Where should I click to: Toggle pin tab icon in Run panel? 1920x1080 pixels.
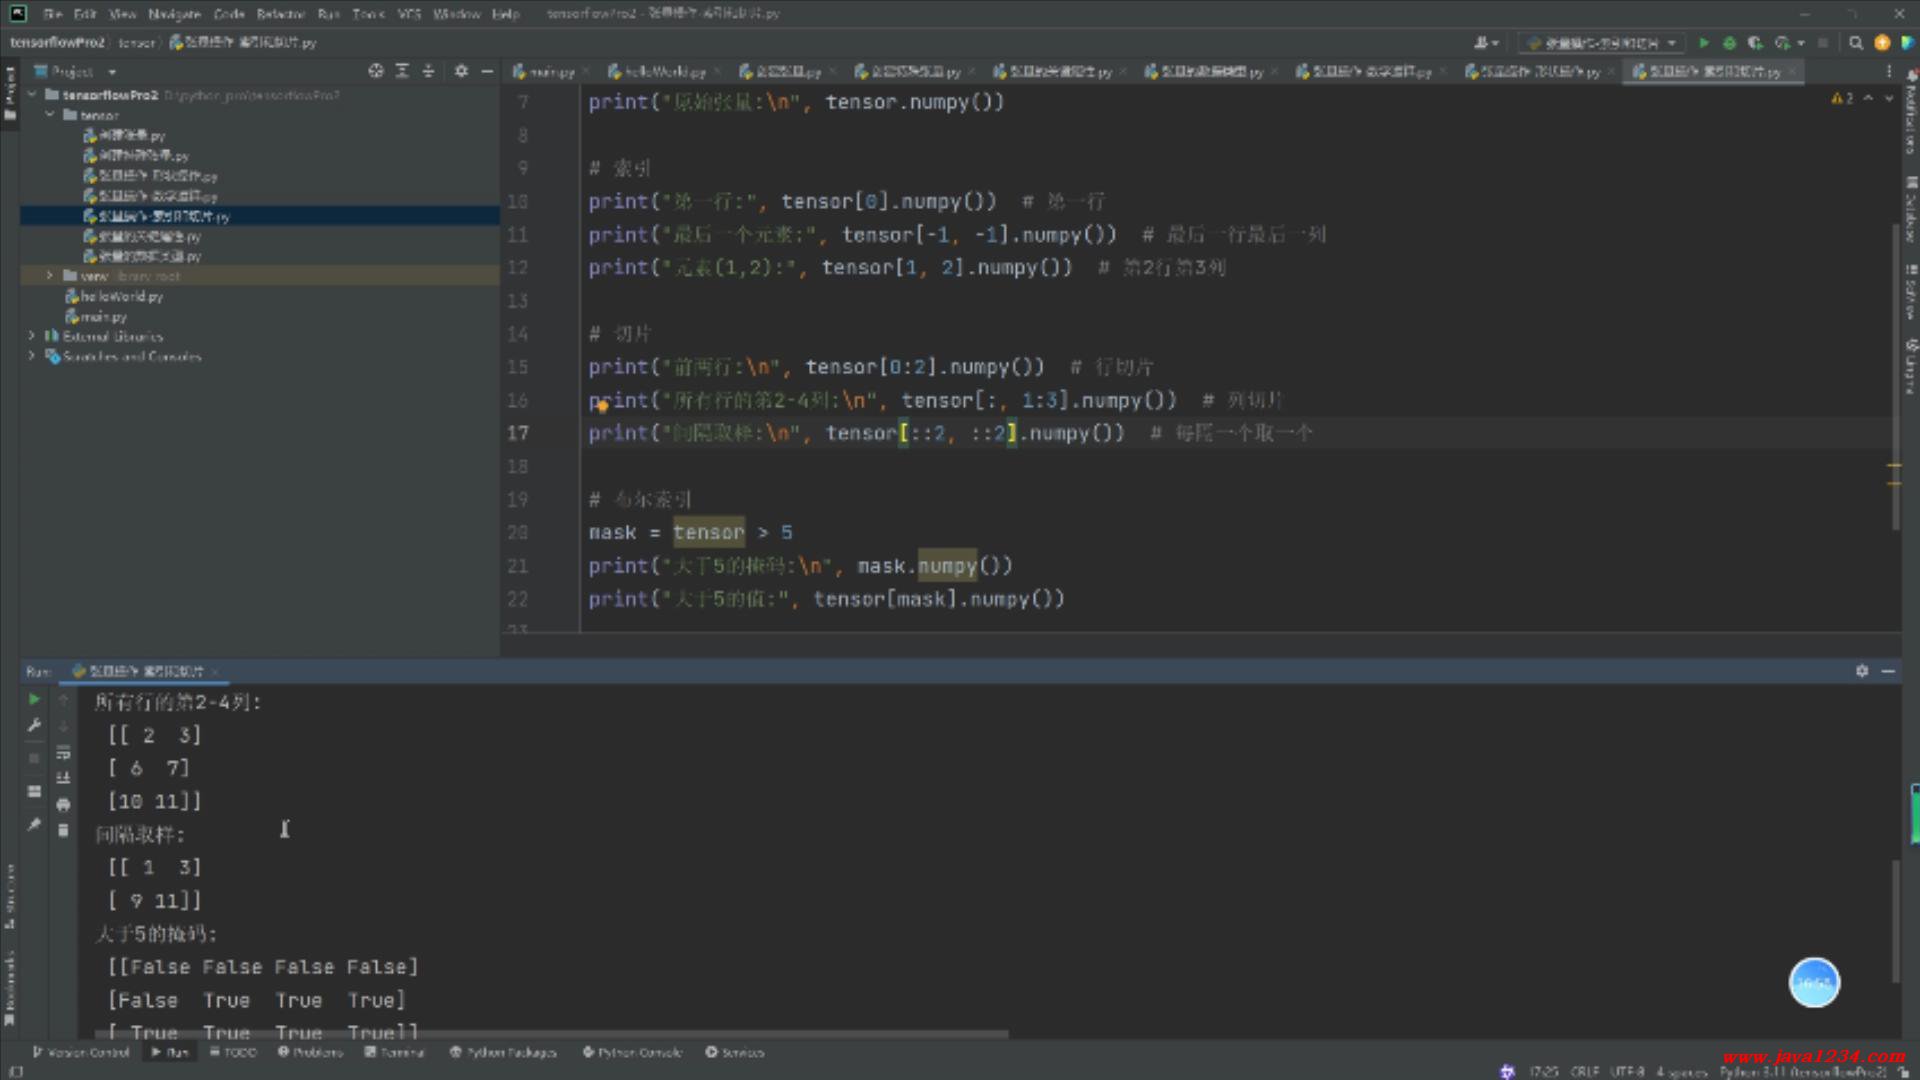[x=34, y=824]
